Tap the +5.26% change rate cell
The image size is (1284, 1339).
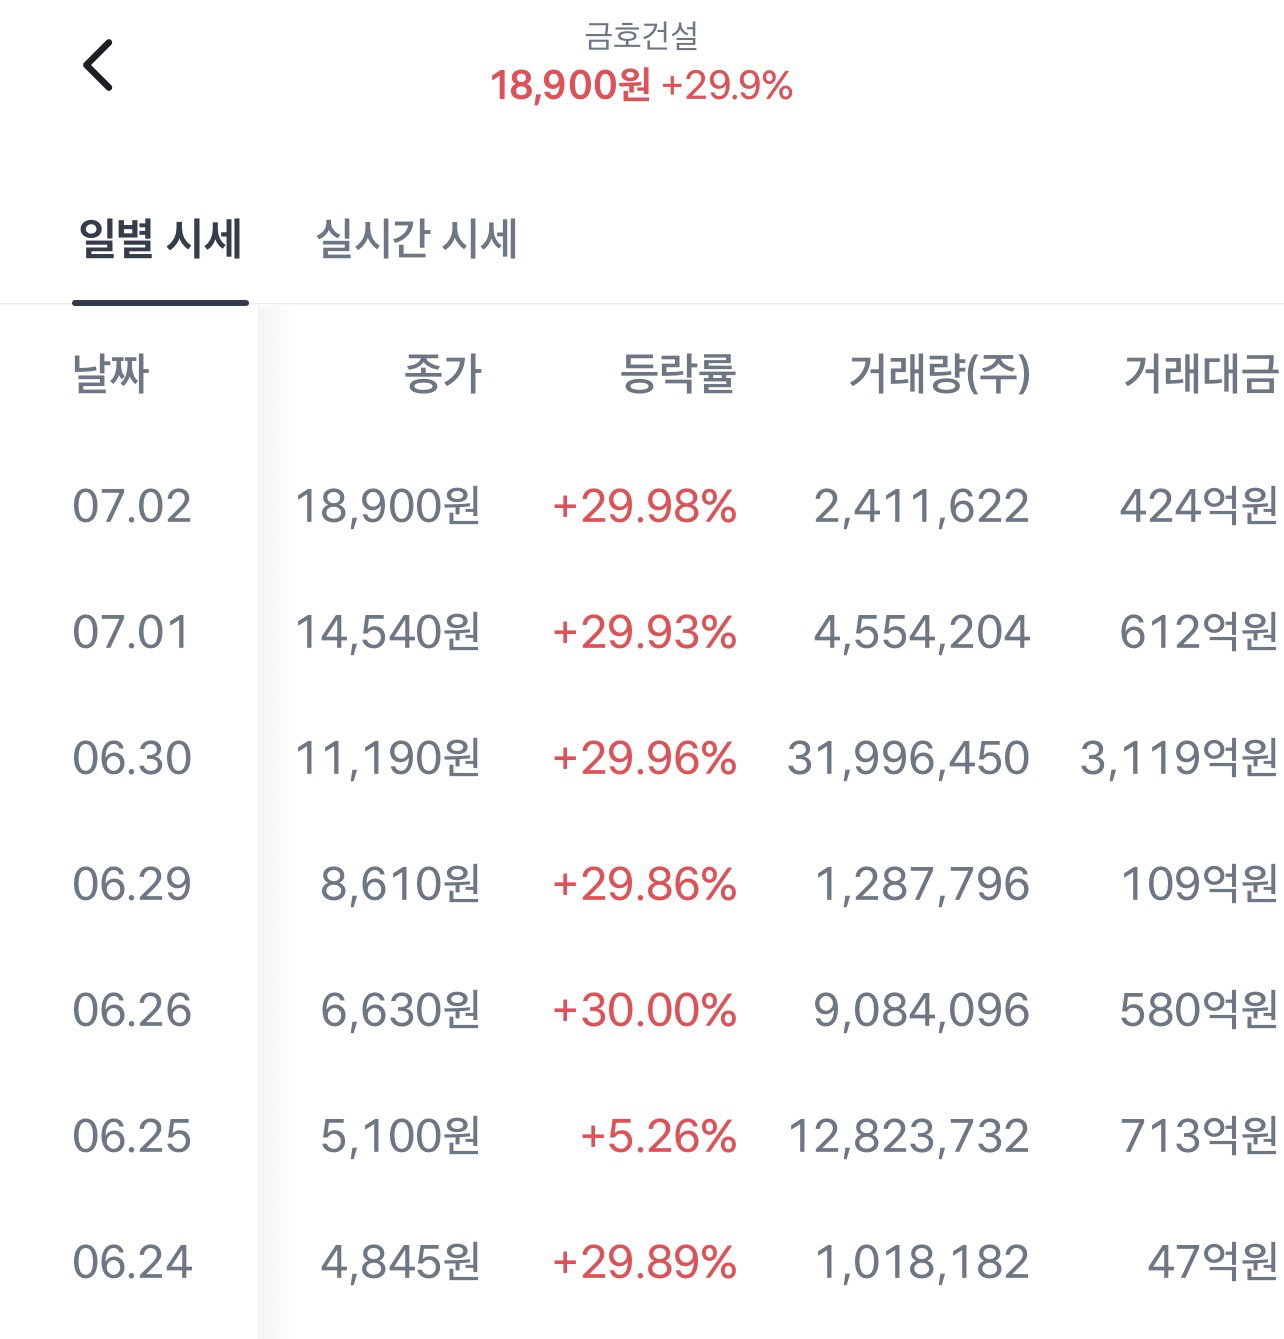point(658,1136)
